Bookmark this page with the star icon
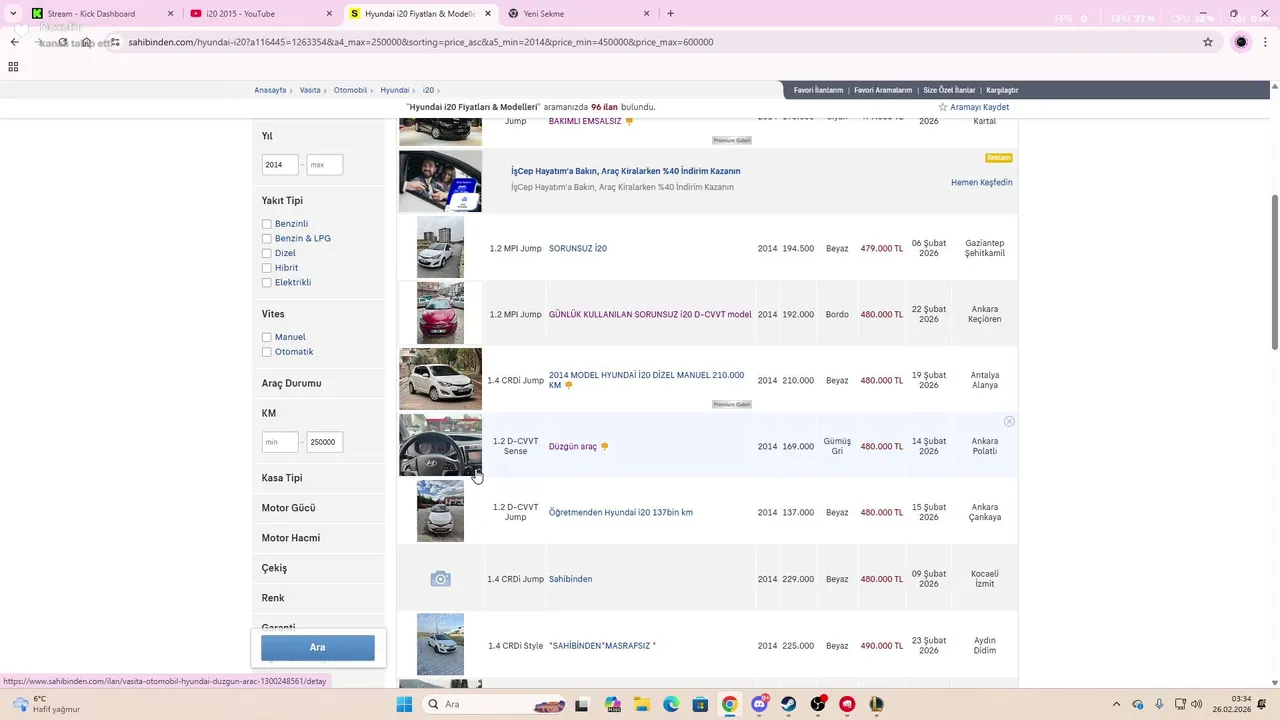Viewport: 1280px width, 720px height. [1208, 42]
